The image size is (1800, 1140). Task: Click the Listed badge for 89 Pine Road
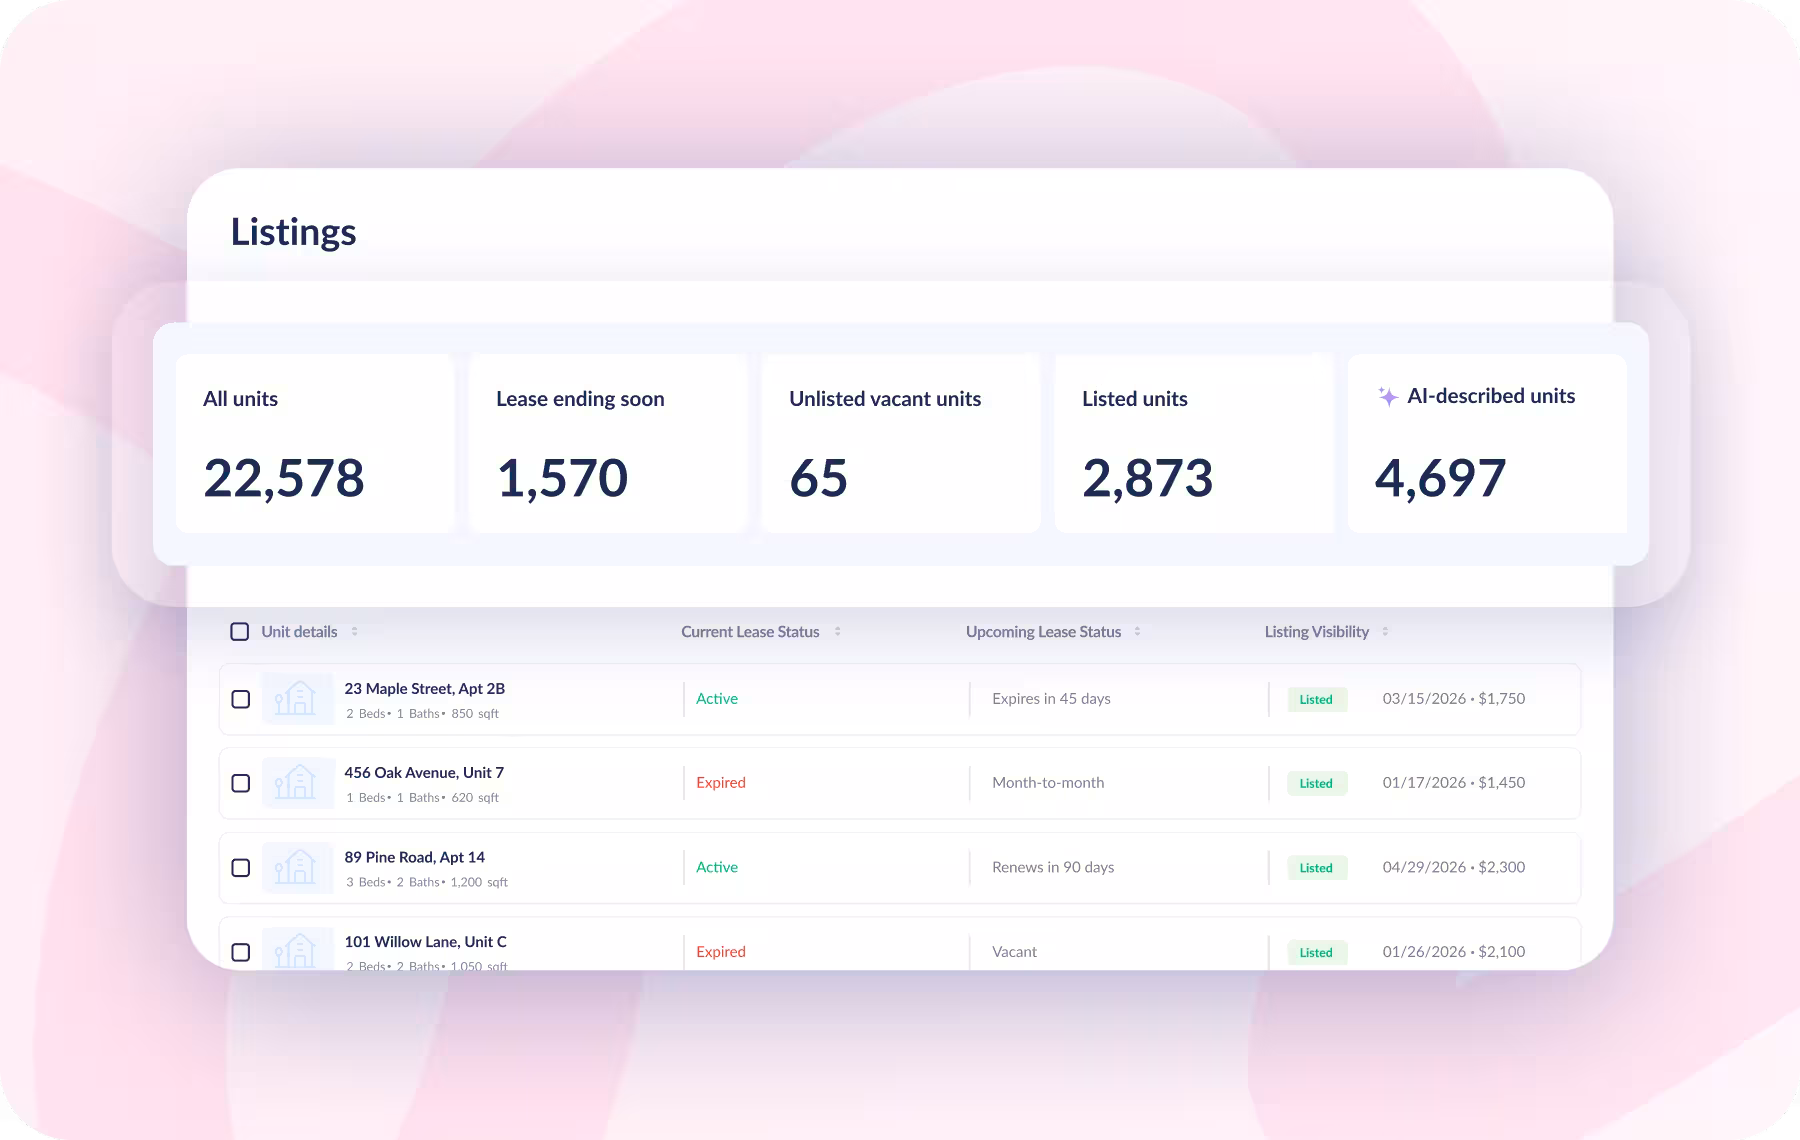point(1316,868)
